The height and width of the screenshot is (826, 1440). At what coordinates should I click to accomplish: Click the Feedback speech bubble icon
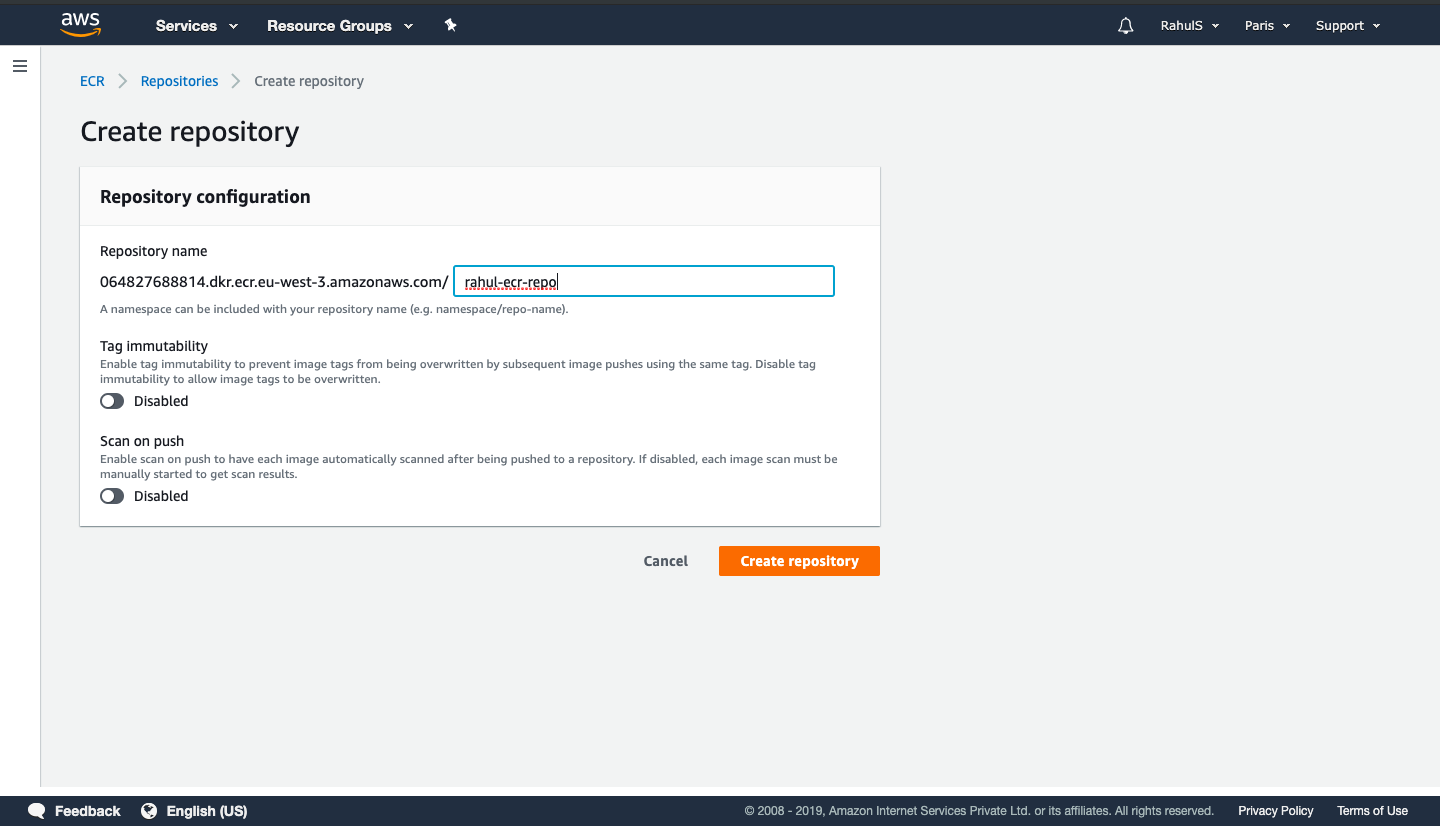click(x=37, y=811)
